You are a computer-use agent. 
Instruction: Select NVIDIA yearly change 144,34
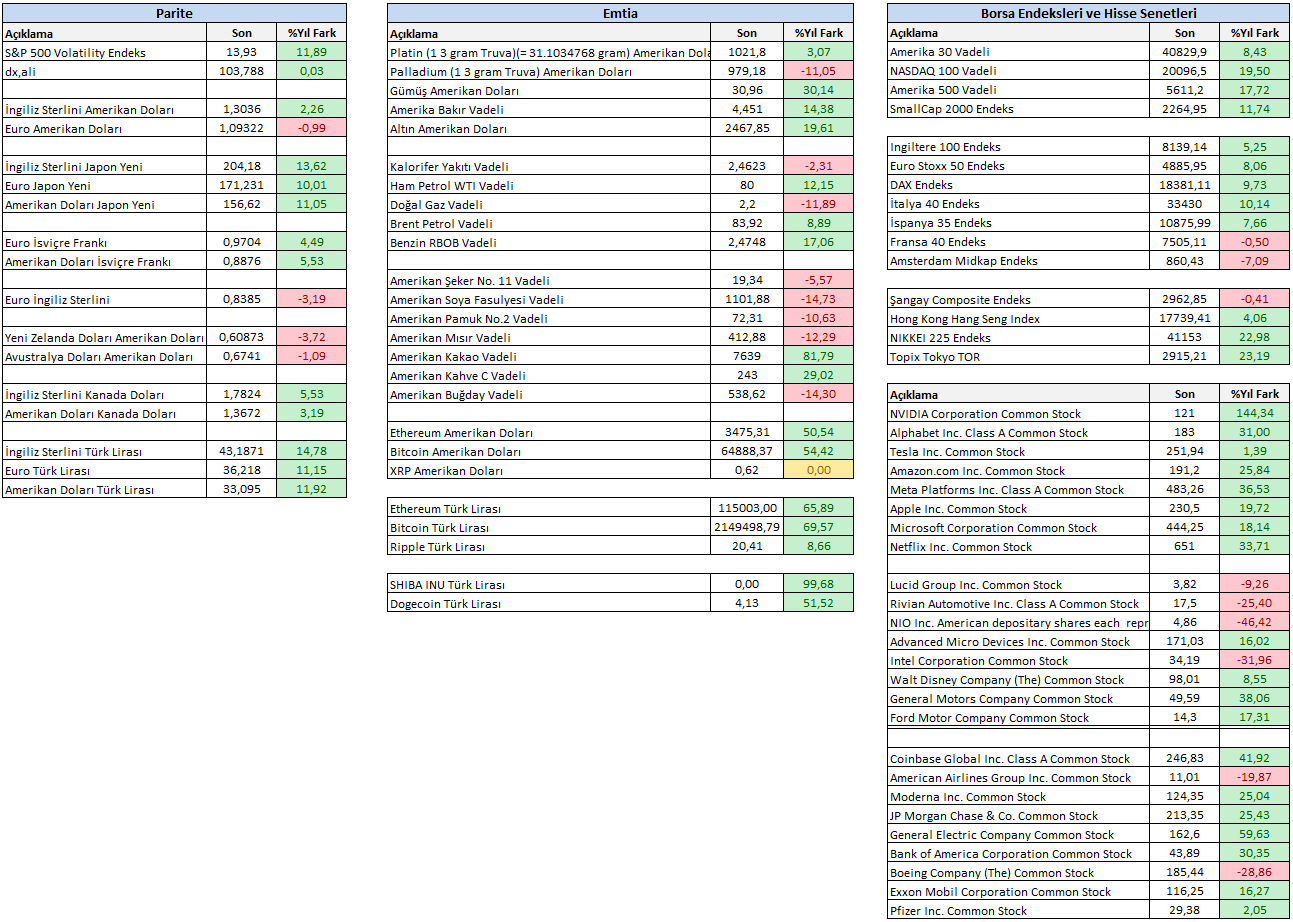(1255, 413)
